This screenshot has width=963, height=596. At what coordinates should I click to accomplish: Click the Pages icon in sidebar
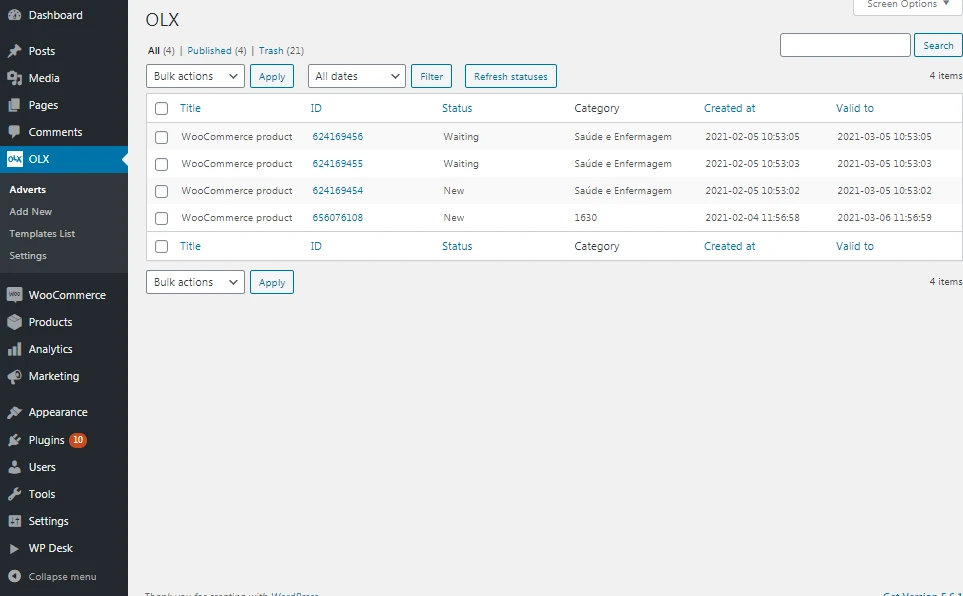click(x=15, y=105)
